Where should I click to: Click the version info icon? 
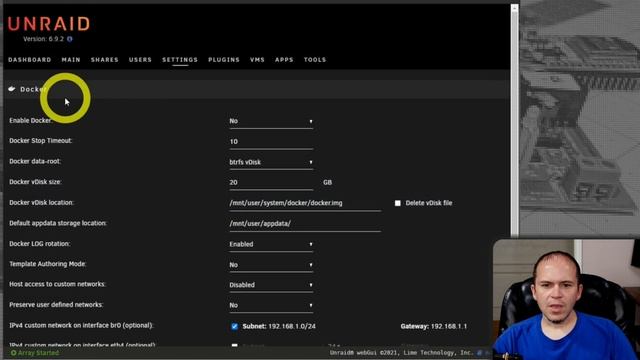70,39
